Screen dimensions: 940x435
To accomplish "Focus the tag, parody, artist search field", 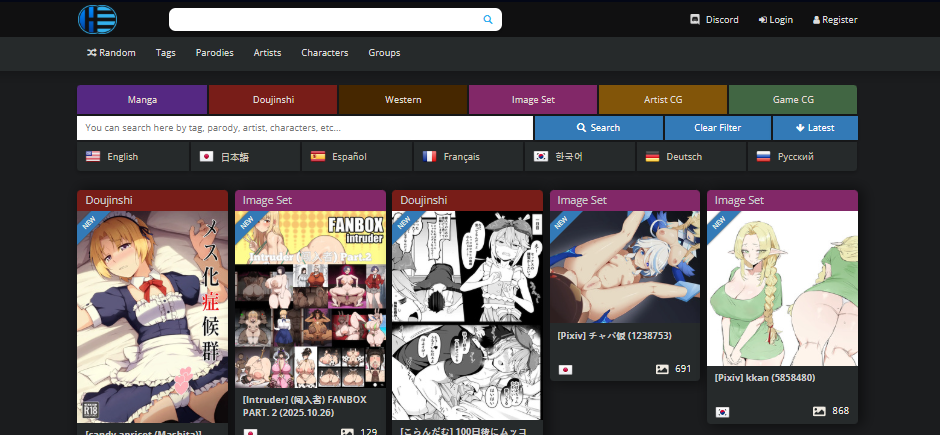I will tap(305, 128).
